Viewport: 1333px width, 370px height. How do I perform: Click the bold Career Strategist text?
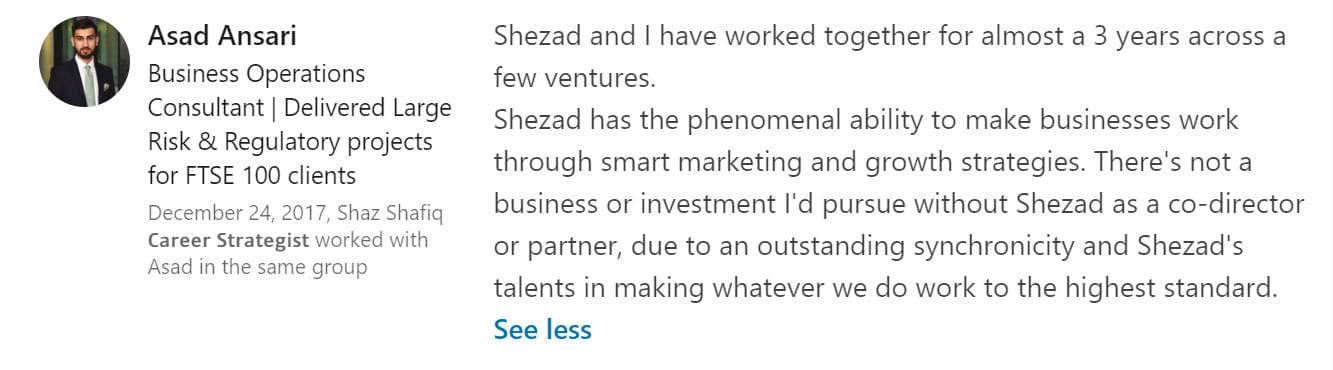228,240
